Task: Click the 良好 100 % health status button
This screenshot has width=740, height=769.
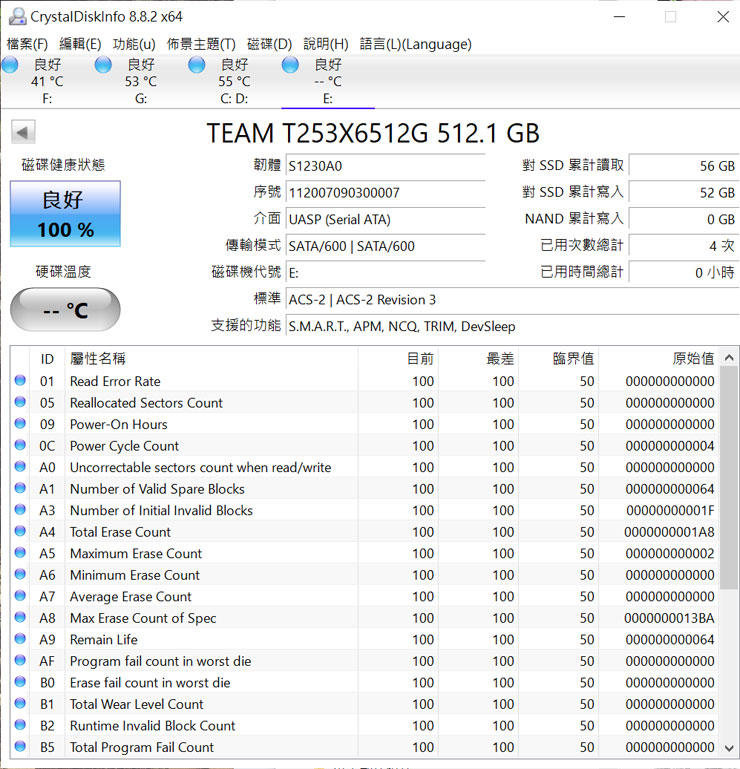Action: [65, 214]
